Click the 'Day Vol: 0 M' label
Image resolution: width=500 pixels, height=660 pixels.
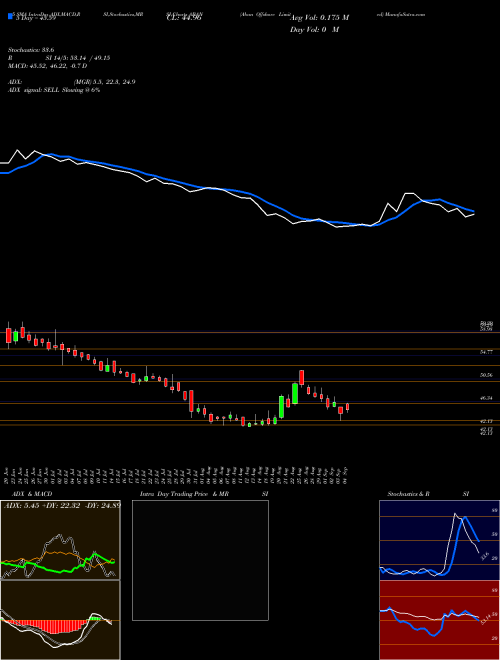(314, 29)
